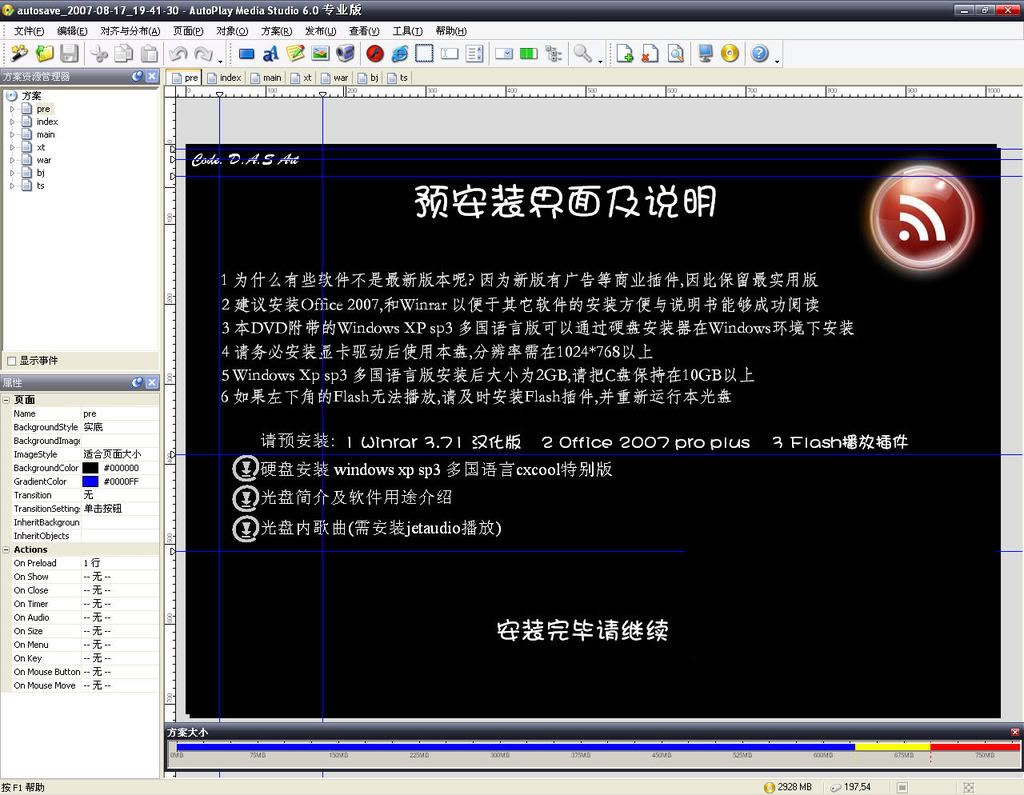Click the On Preload value field
The height and width of the screenshot is (795, 1024).
click(120, 563)
